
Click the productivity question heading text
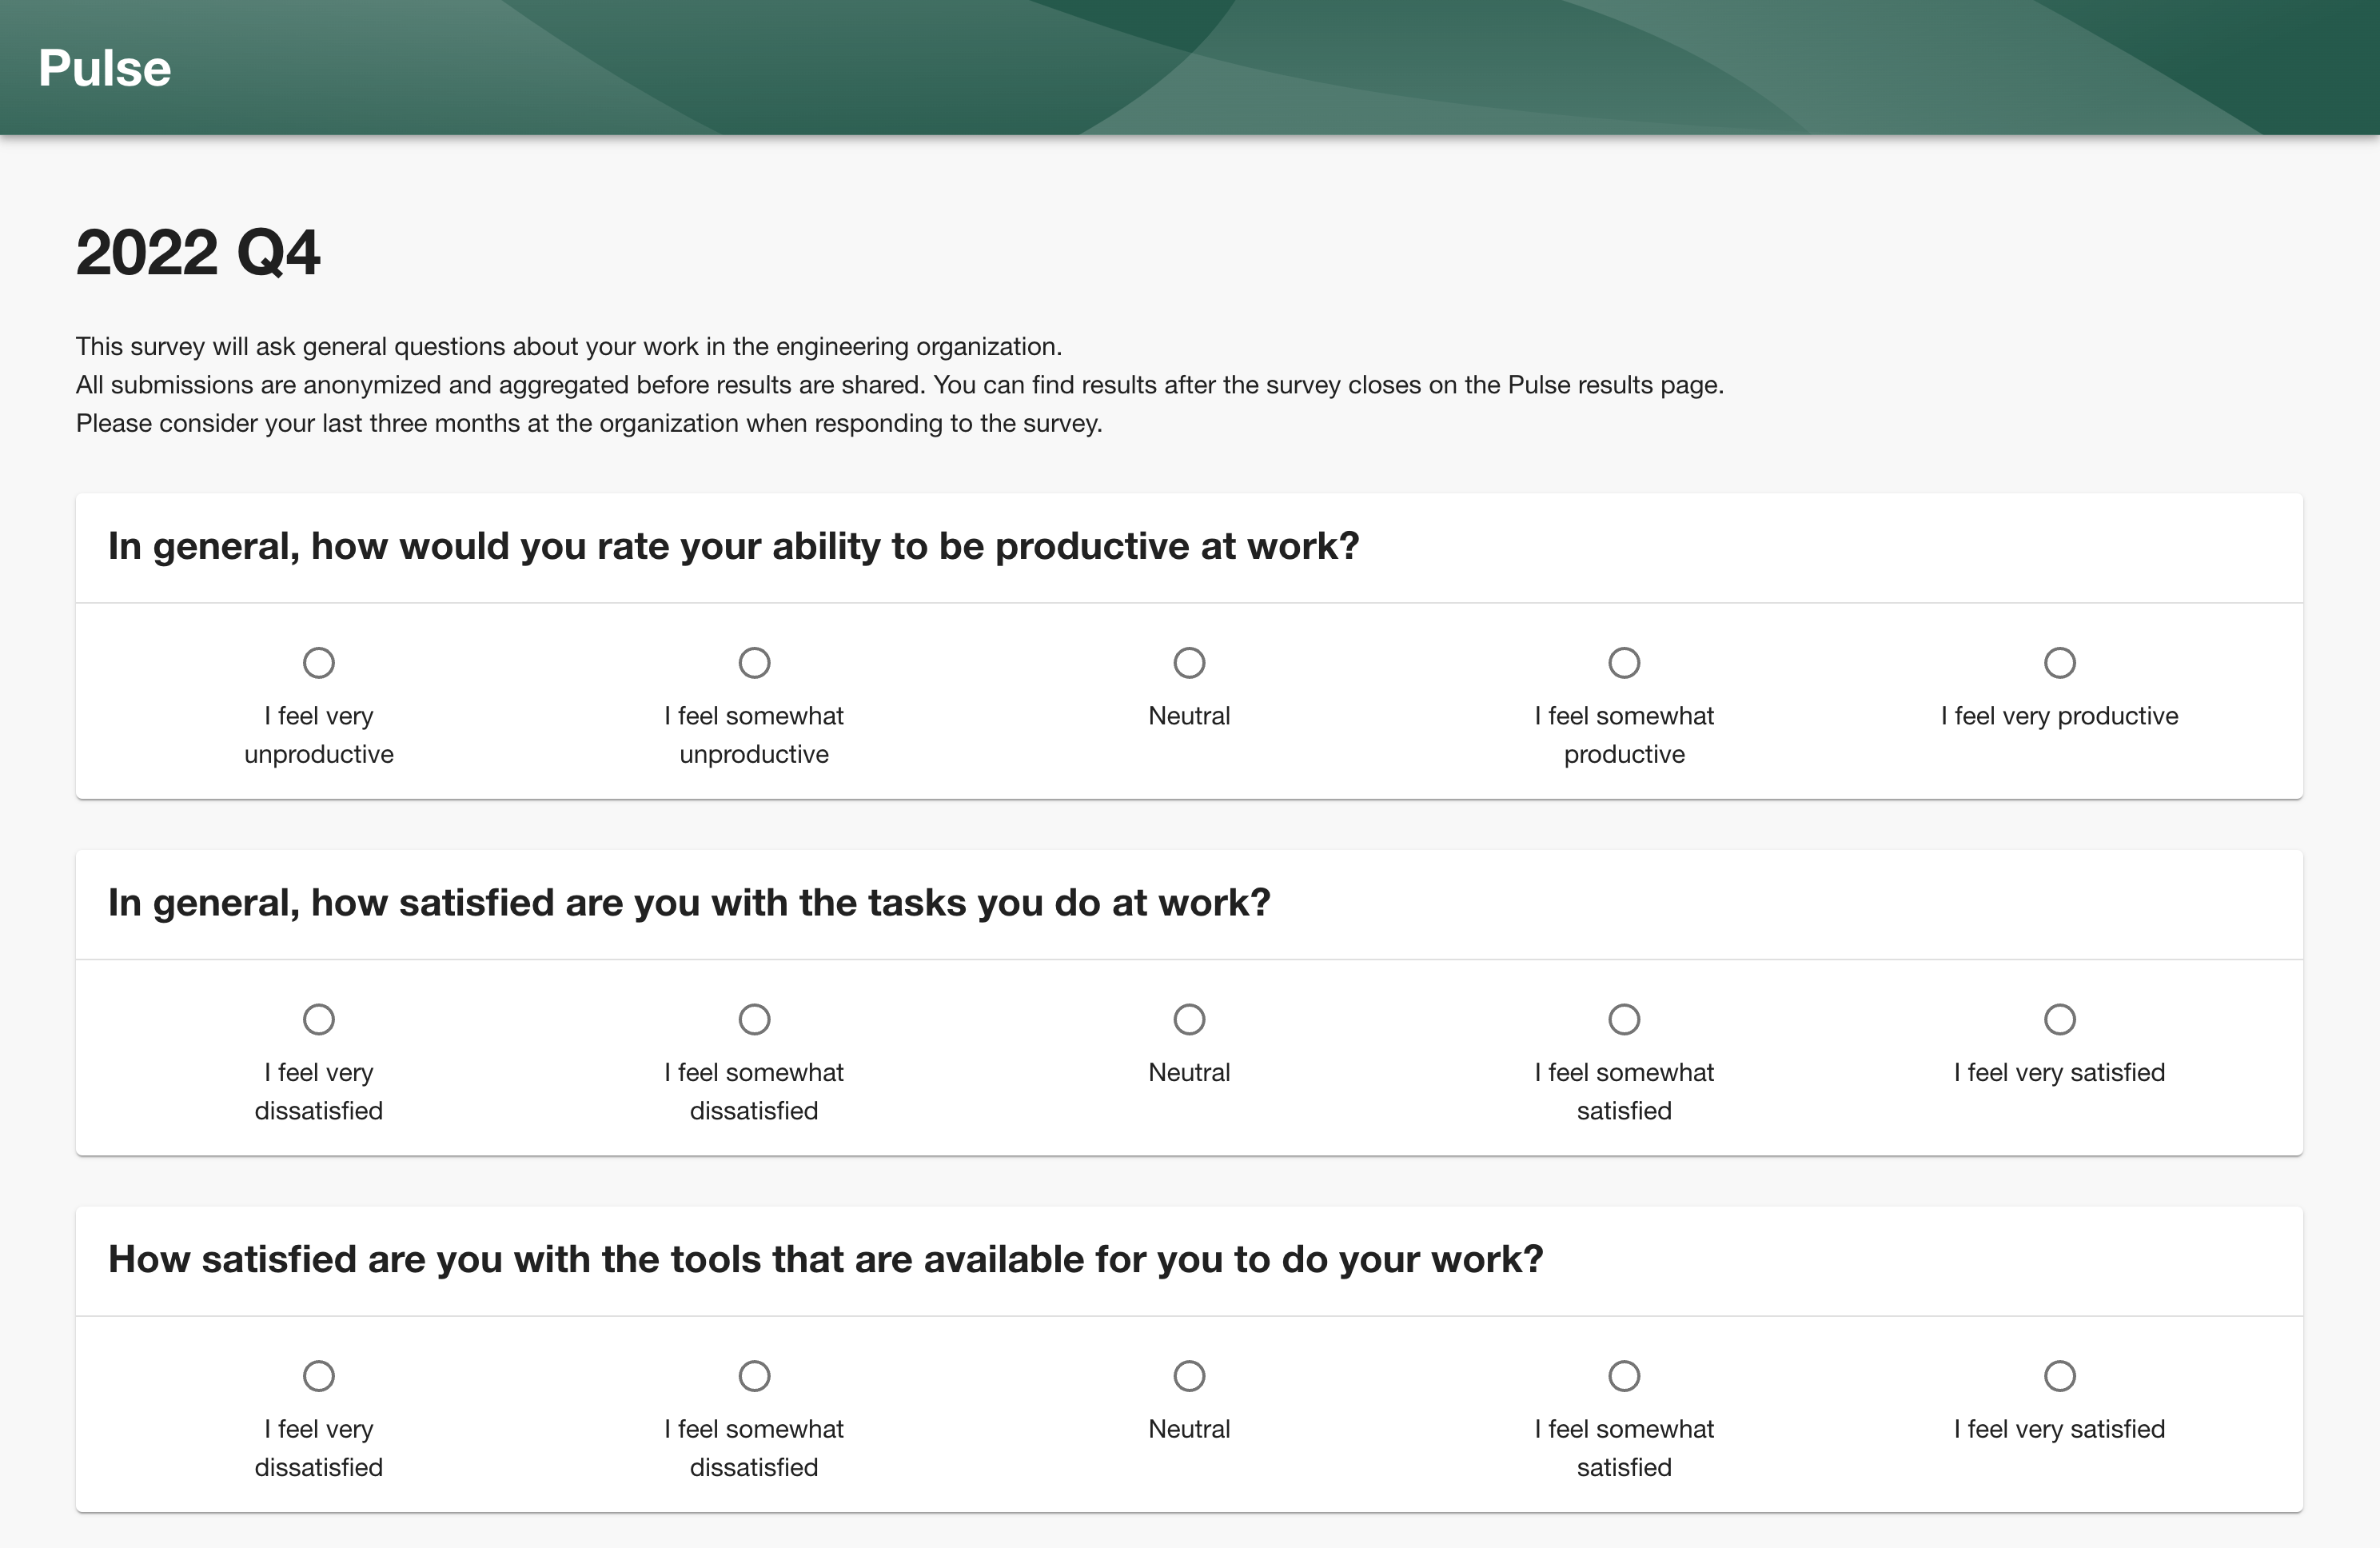click(733, 546)
